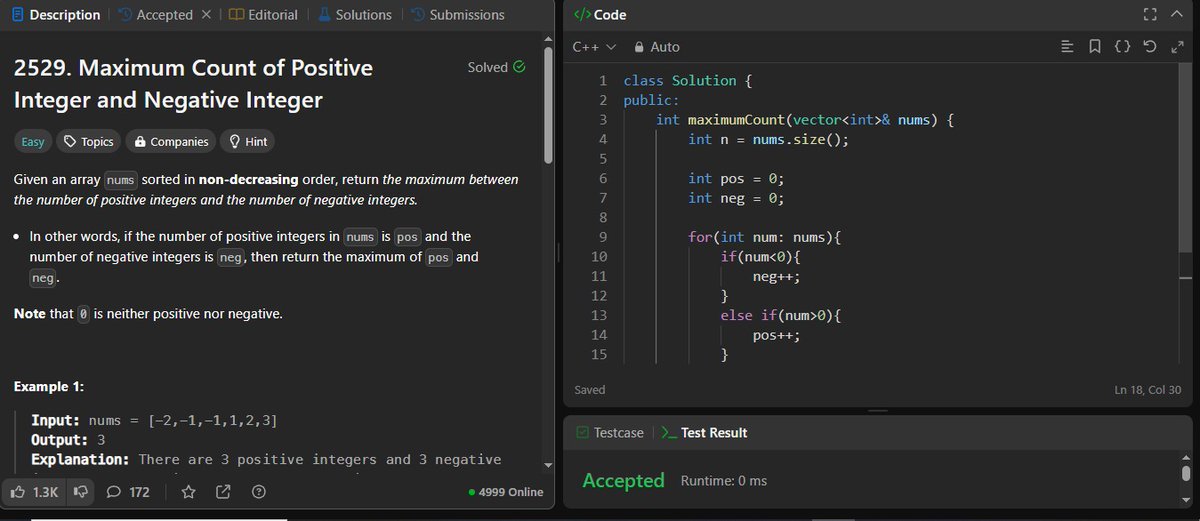Switch to the Accepted tab
This screenshot has height=521, width=1200.
tap(155, 15)
